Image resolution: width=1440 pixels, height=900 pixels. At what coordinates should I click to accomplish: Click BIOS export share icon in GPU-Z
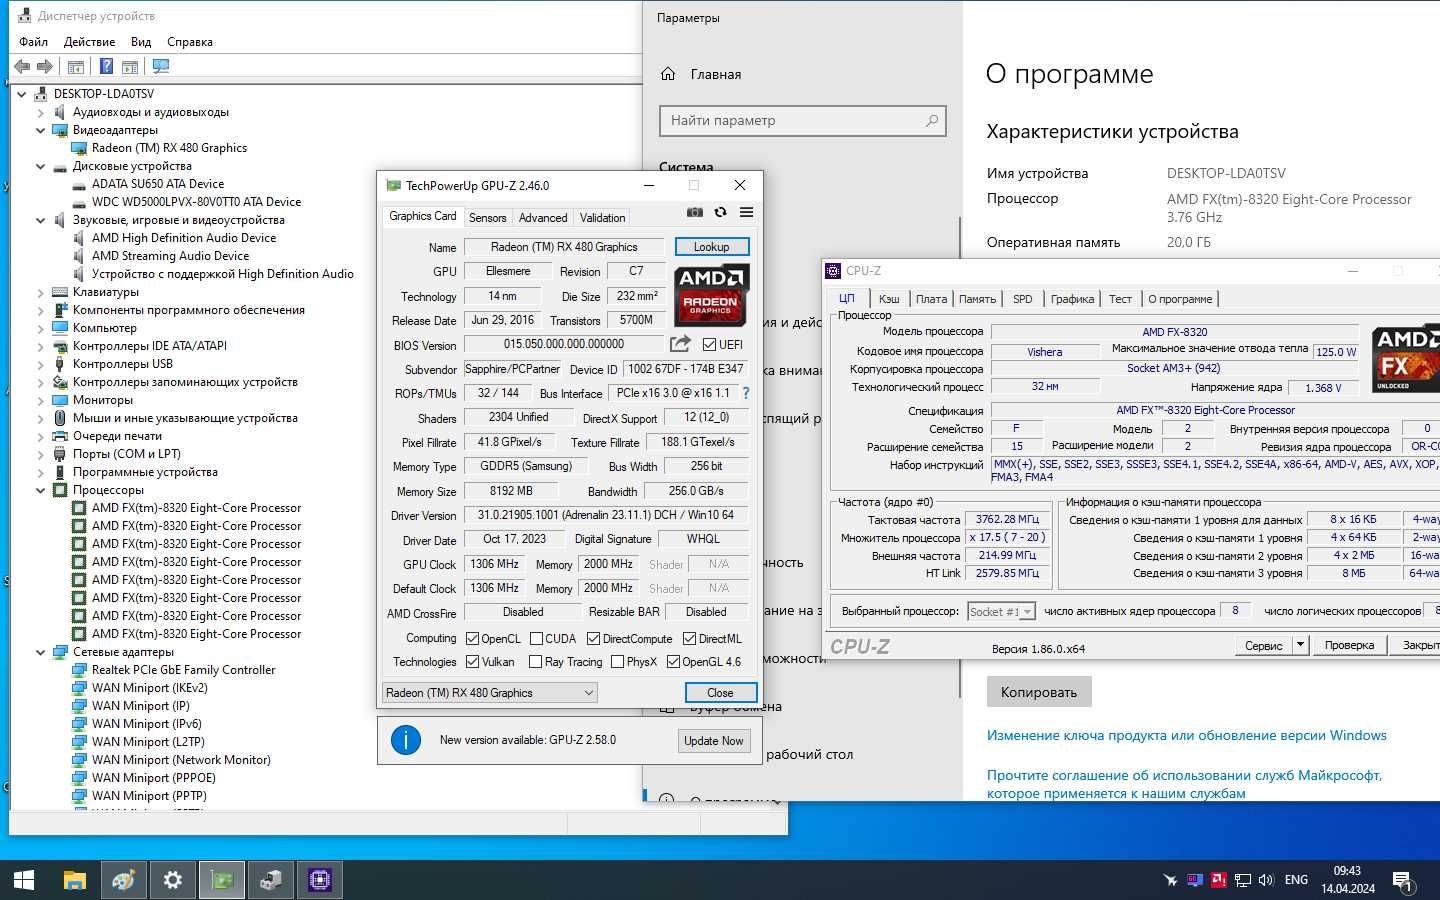point(680,344)
